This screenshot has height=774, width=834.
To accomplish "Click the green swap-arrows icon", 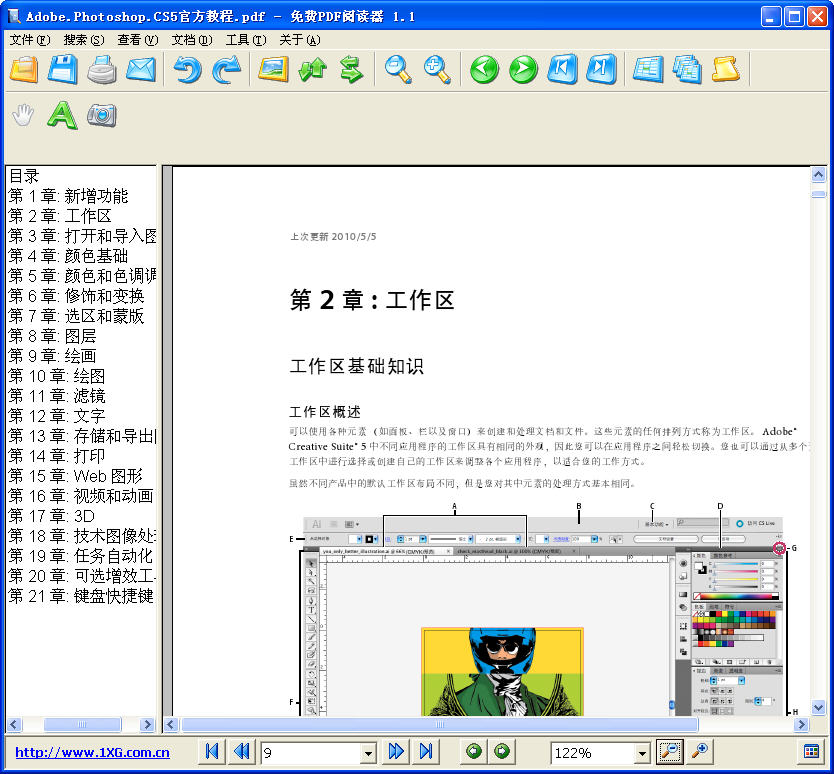I will coord(351,69).
